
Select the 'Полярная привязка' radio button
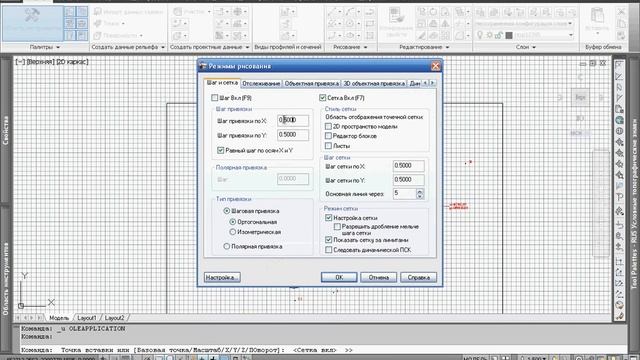(x=227, y=247)
